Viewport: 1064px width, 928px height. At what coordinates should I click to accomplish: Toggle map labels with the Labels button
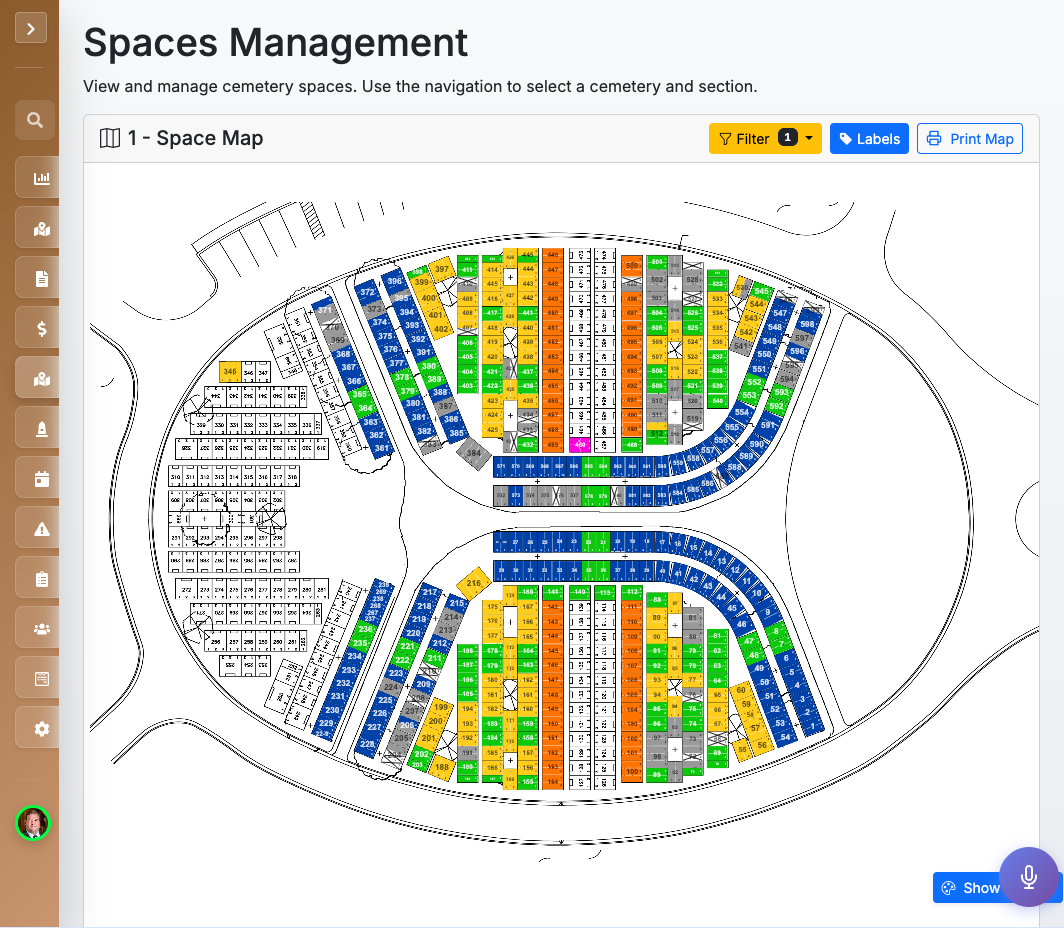(868, 138)
